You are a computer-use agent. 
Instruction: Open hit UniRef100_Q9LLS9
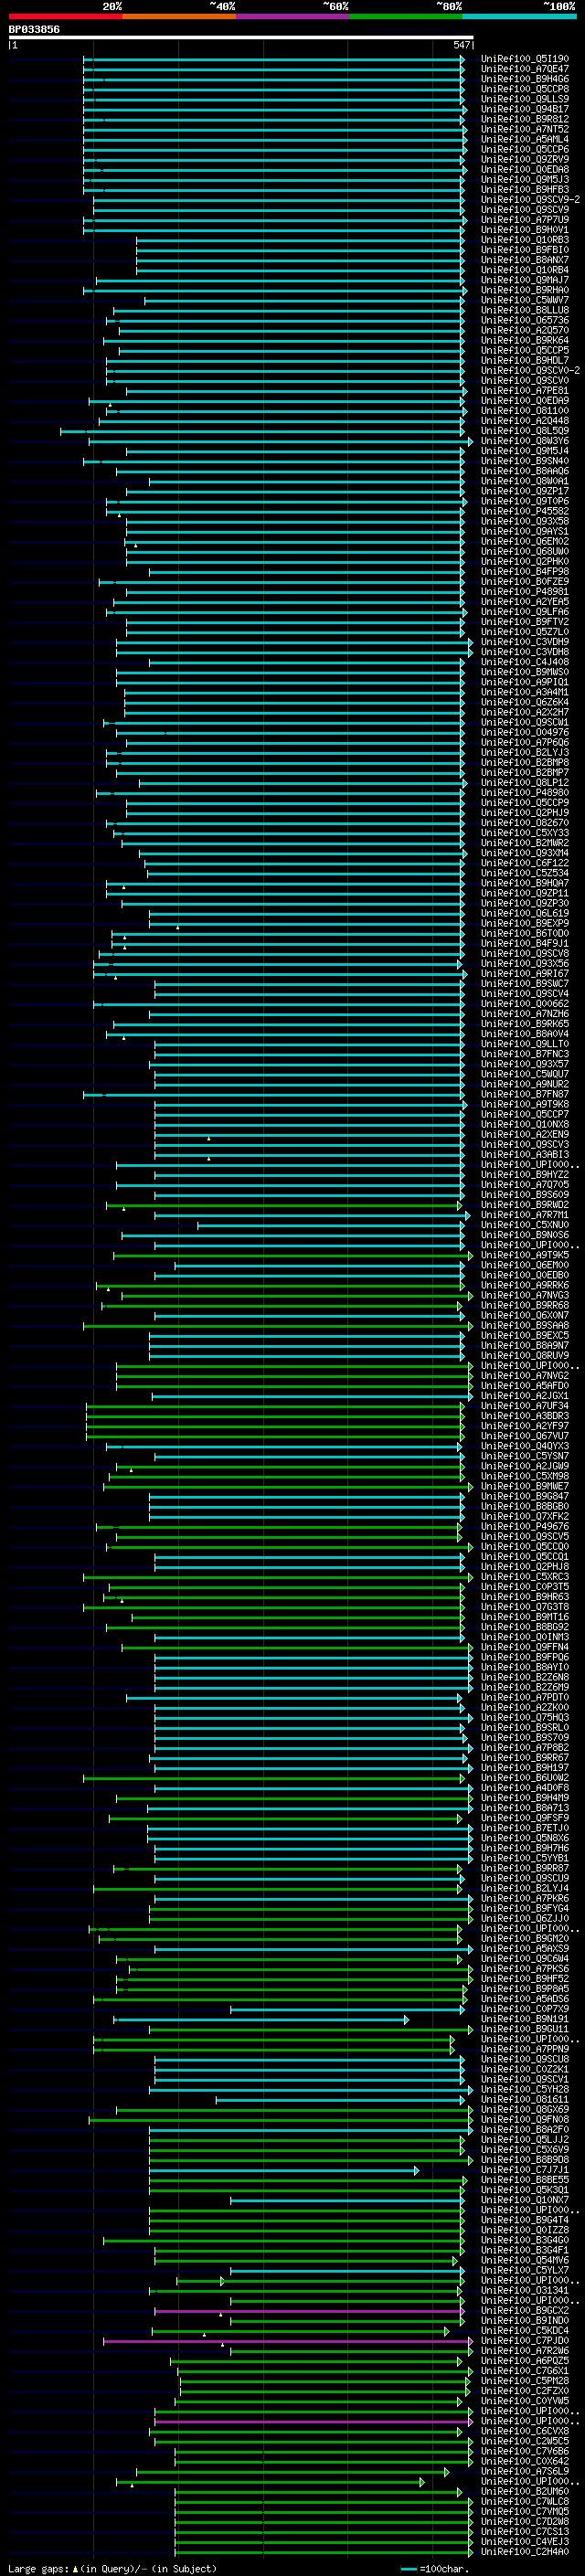pos(524,99)
